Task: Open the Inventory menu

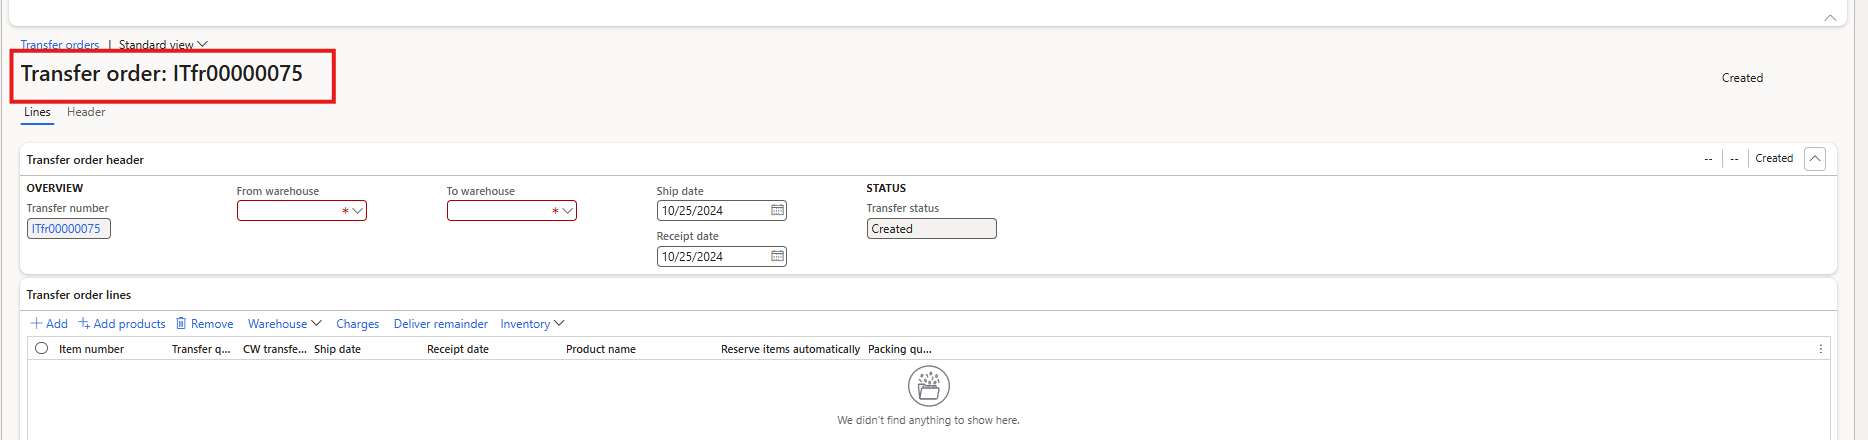Action: coord(532,324)
